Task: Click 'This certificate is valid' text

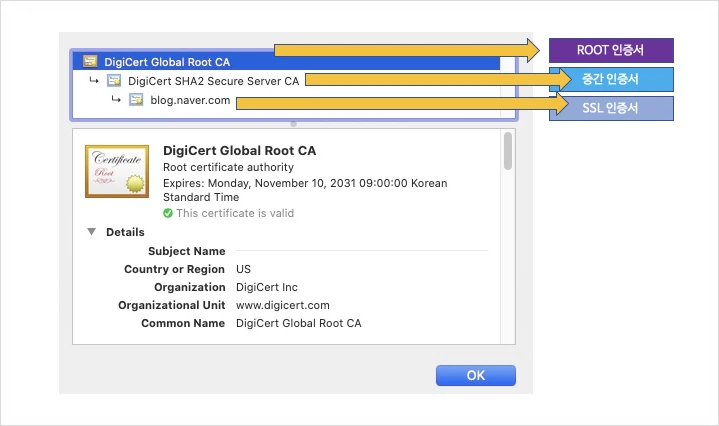Action: click(235, 213)
